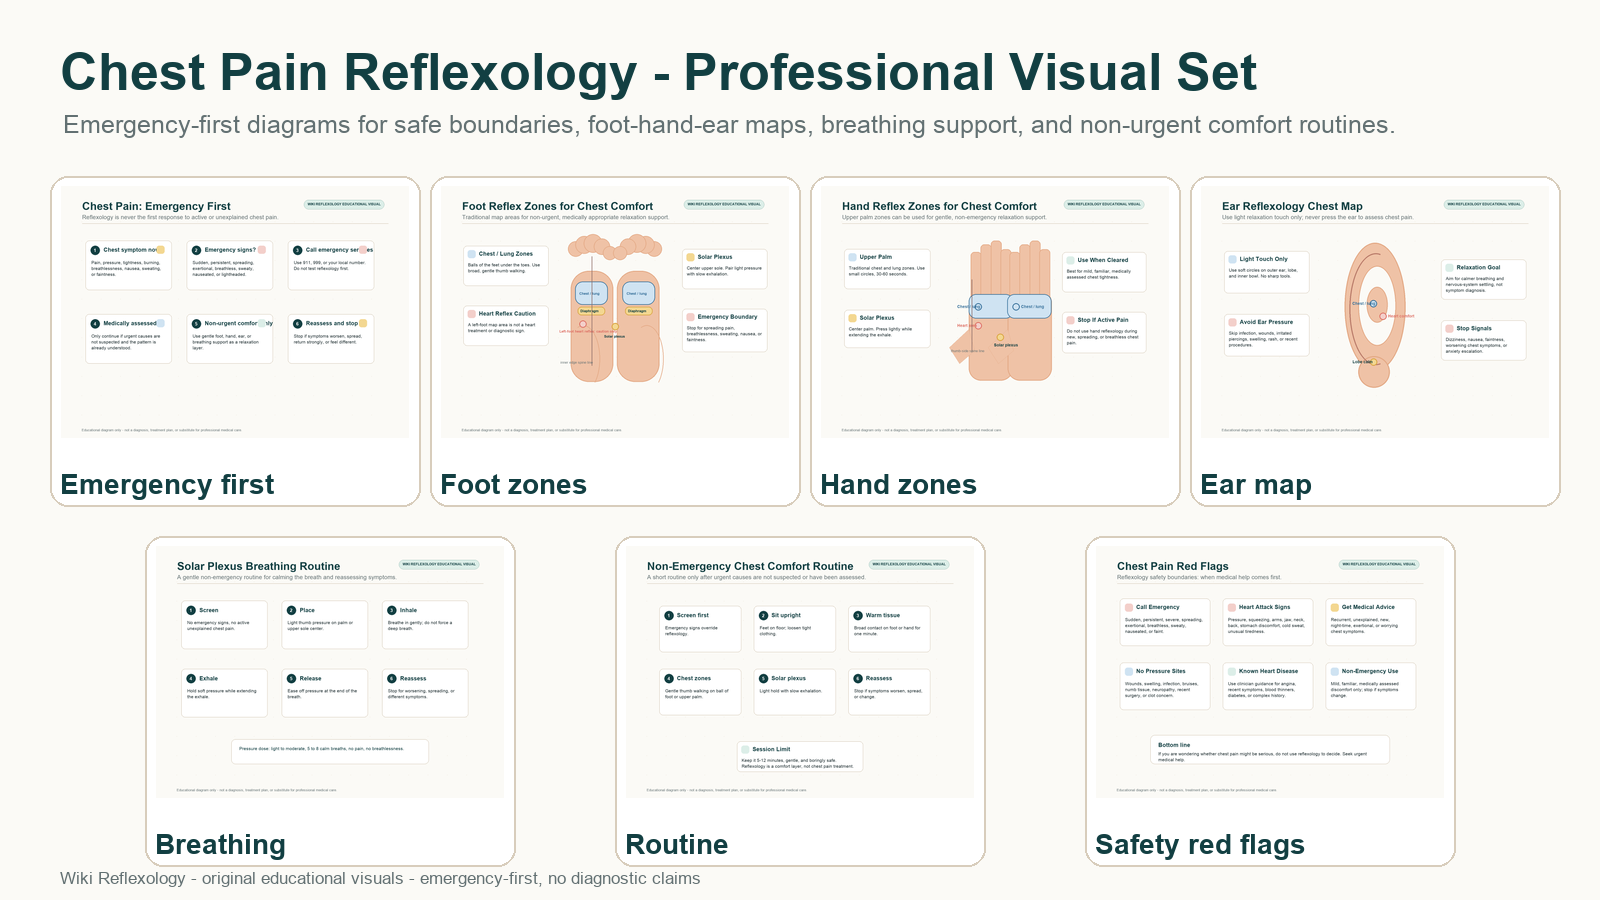This screenshot has width=1600, height=900.
Task: Click the 'Ear Reflexology Chest Map' heading
Action: [1292, 206]
